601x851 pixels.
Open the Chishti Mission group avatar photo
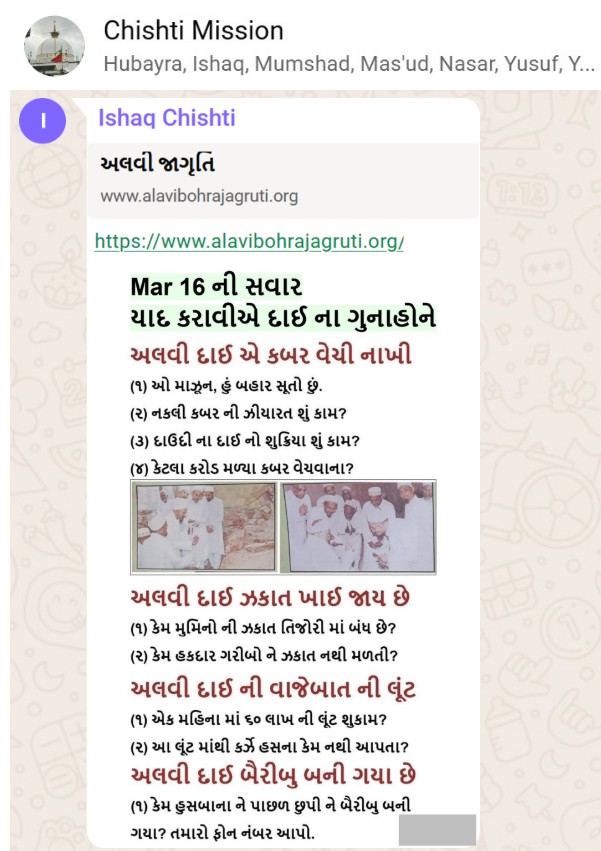coord(54,46)
